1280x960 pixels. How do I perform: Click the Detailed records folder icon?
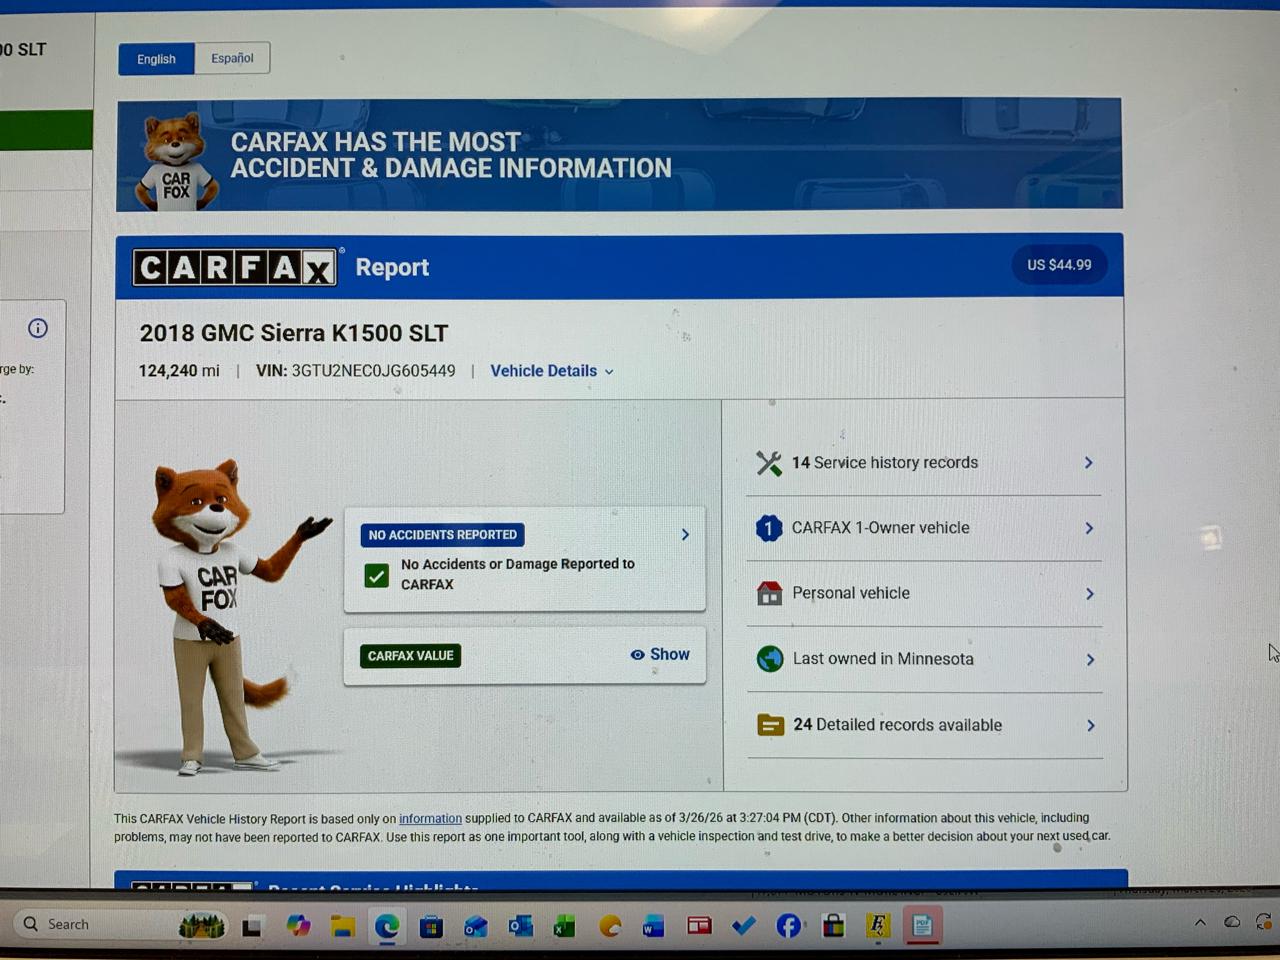point(771,725)
